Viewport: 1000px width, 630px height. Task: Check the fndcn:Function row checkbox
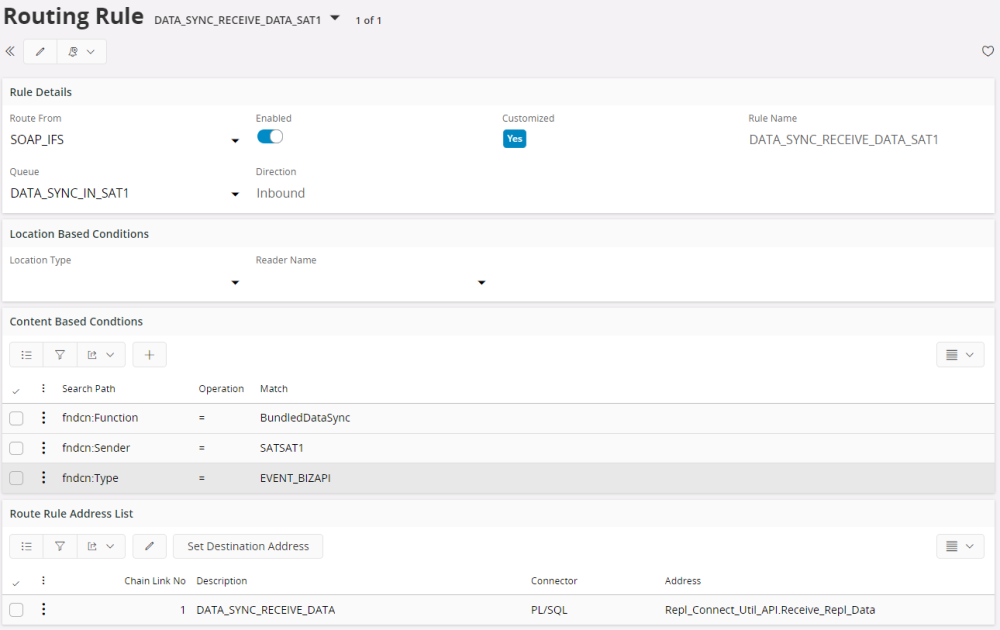[x=16, y=418]
